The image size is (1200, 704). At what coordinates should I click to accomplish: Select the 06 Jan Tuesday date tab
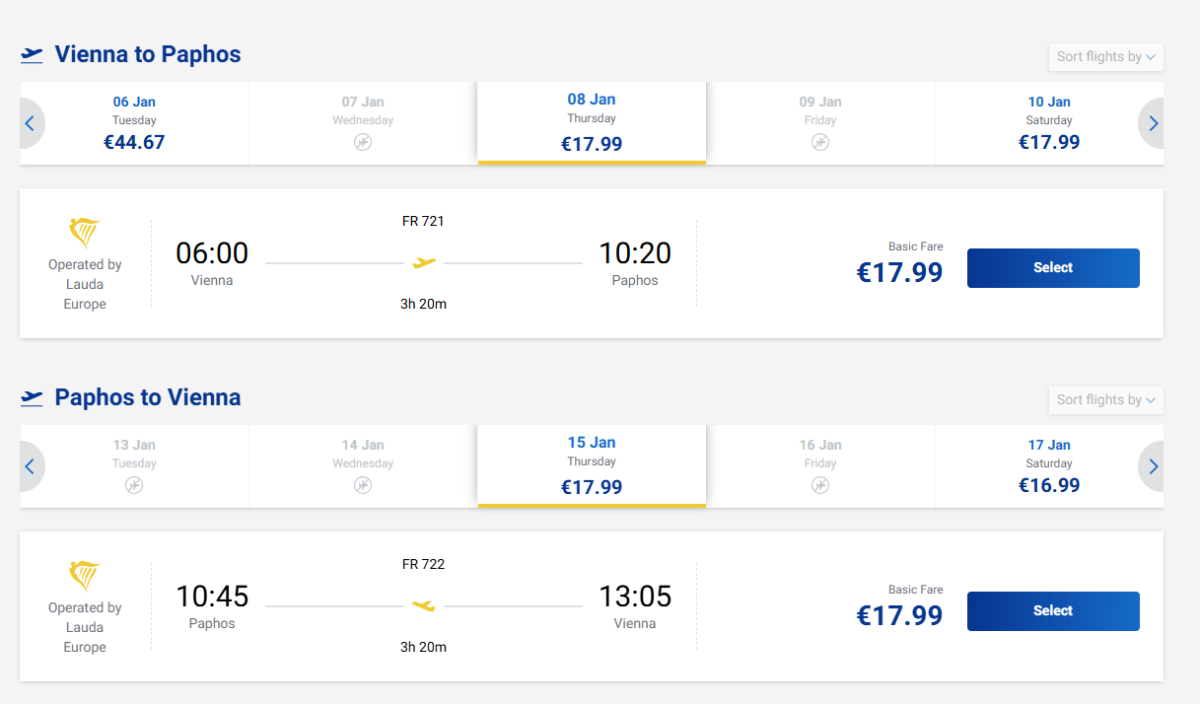point(134,123)
